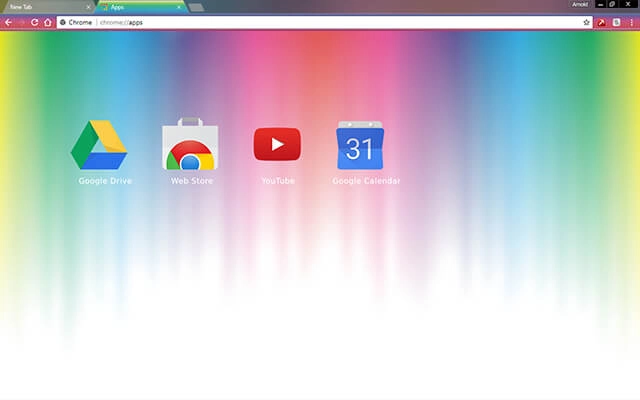This screenshot has height=400, width=640.
Task: Open the YouTube app icon
Action: tap(277, 144)
